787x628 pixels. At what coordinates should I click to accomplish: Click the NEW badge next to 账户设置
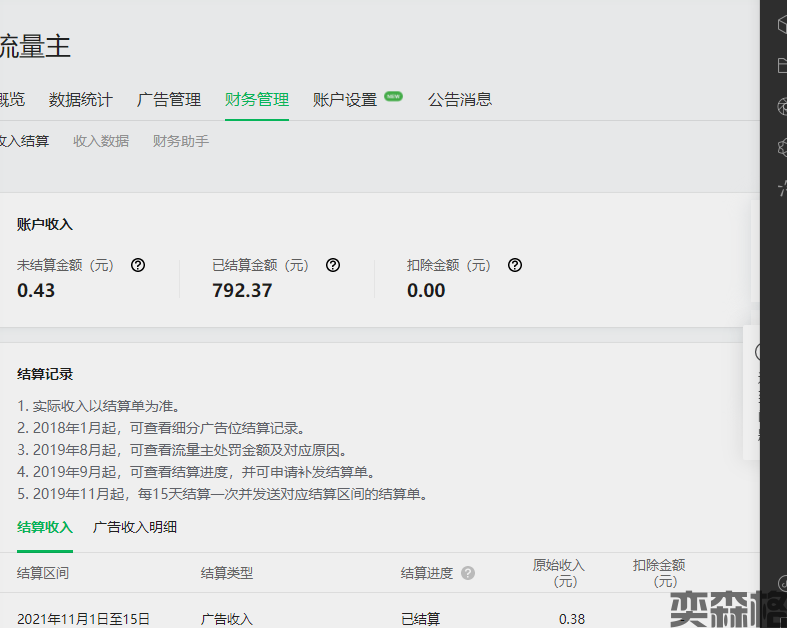394,97
